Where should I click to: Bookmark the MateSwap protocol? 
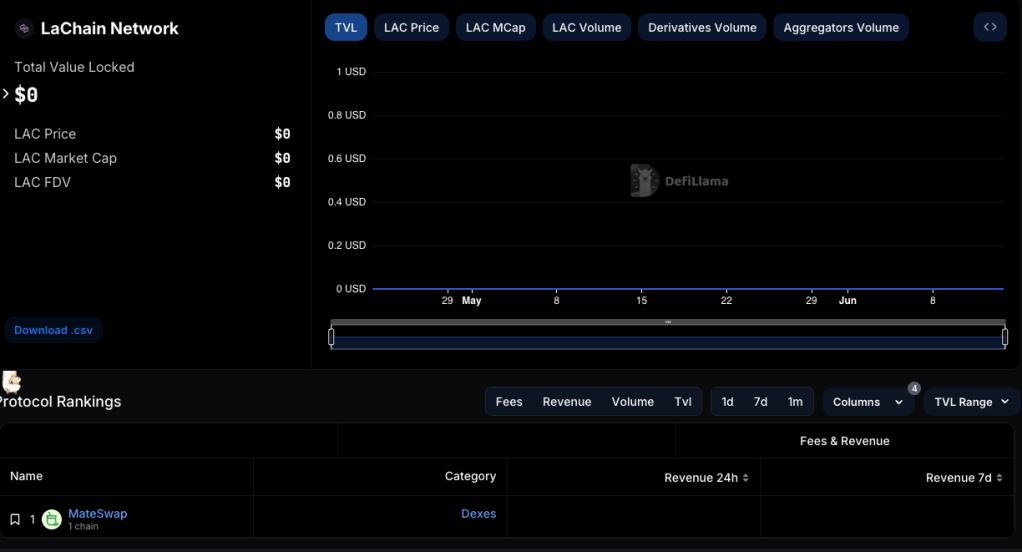(15, 519)
